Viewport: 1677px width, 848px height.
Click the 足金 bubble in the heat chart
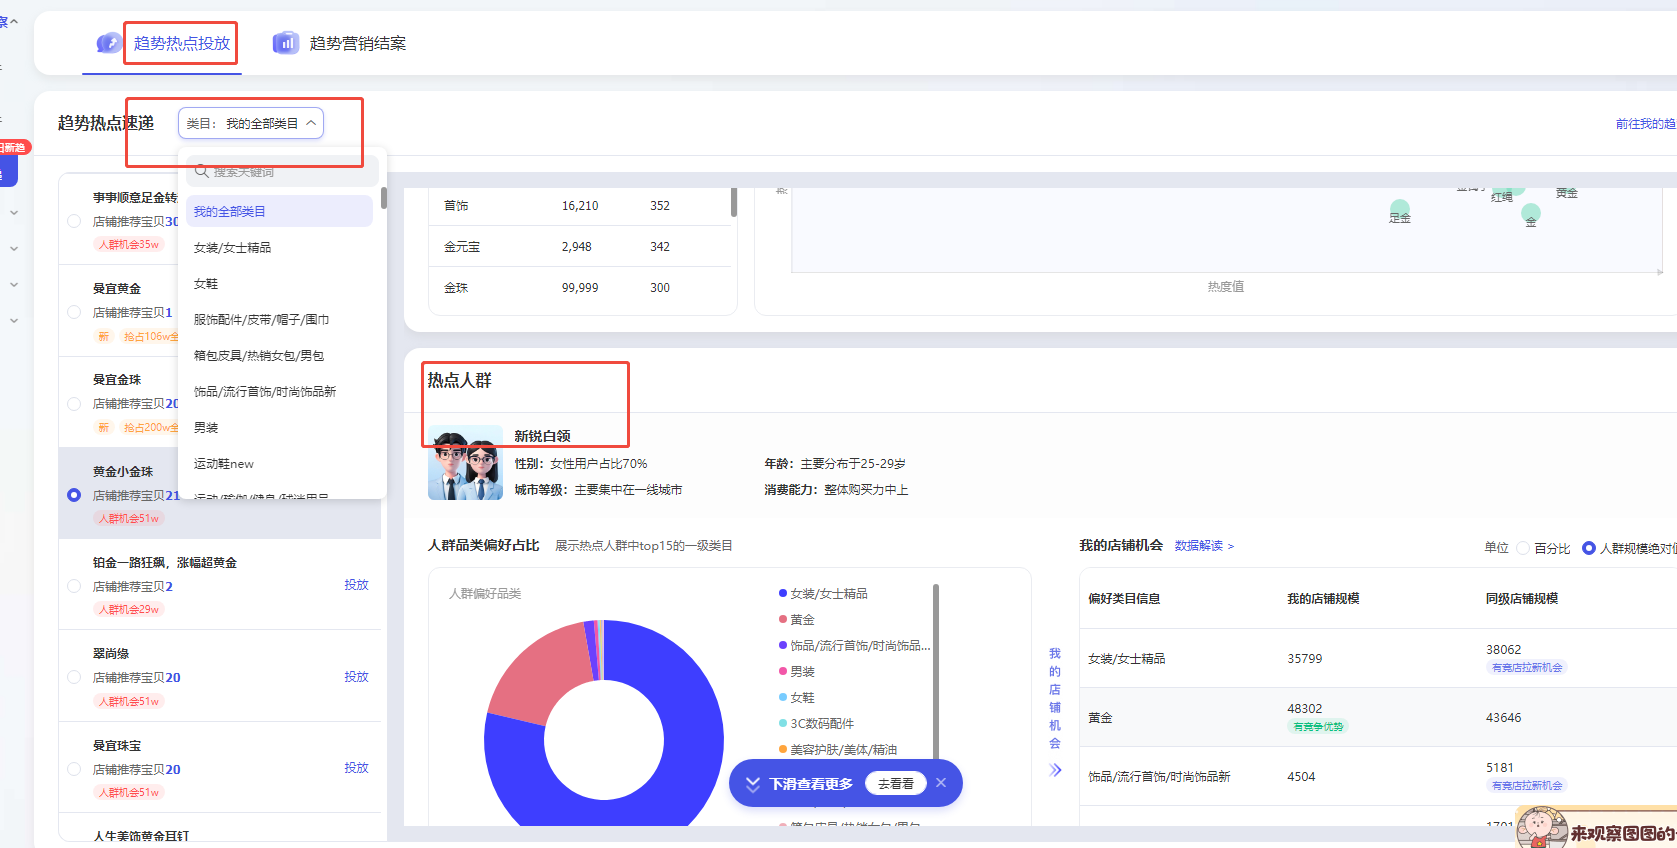point(1400,209)
